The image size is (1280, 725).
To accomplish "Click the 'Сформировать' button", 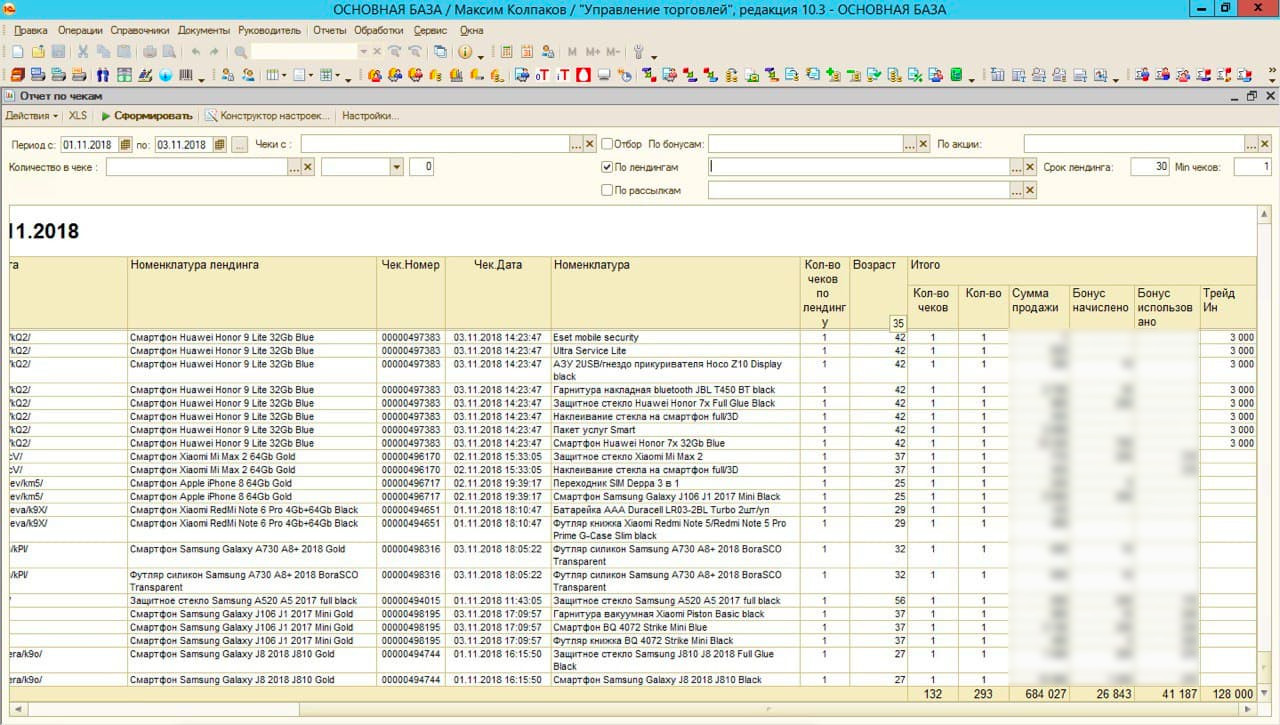I will 147,116.
